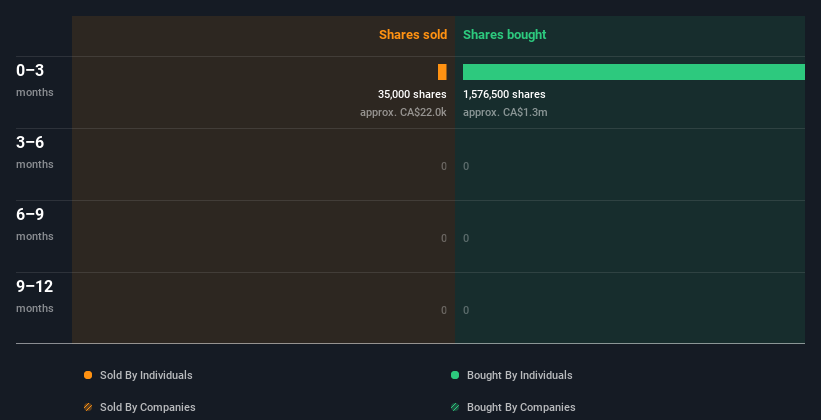Click the 1,576,500 shares bought value

tap(504, 94)
